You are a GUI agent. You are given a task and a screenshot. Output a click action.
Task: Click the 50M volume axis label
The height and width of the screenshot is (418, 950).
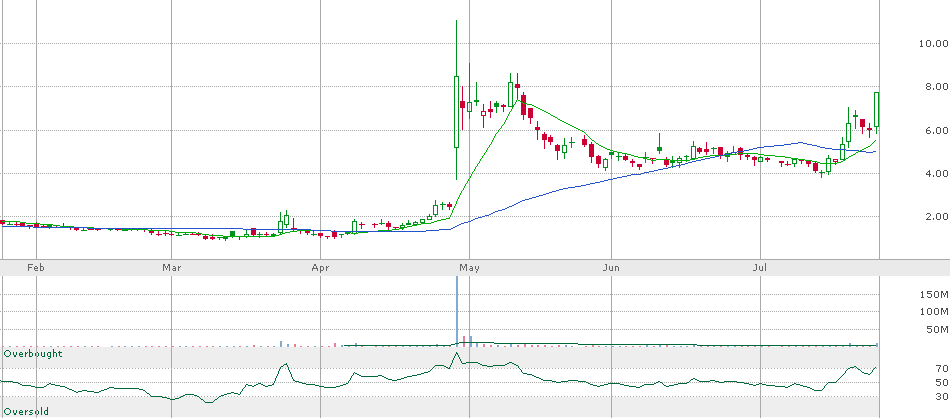pyautogui.click(x=936, y=330)
